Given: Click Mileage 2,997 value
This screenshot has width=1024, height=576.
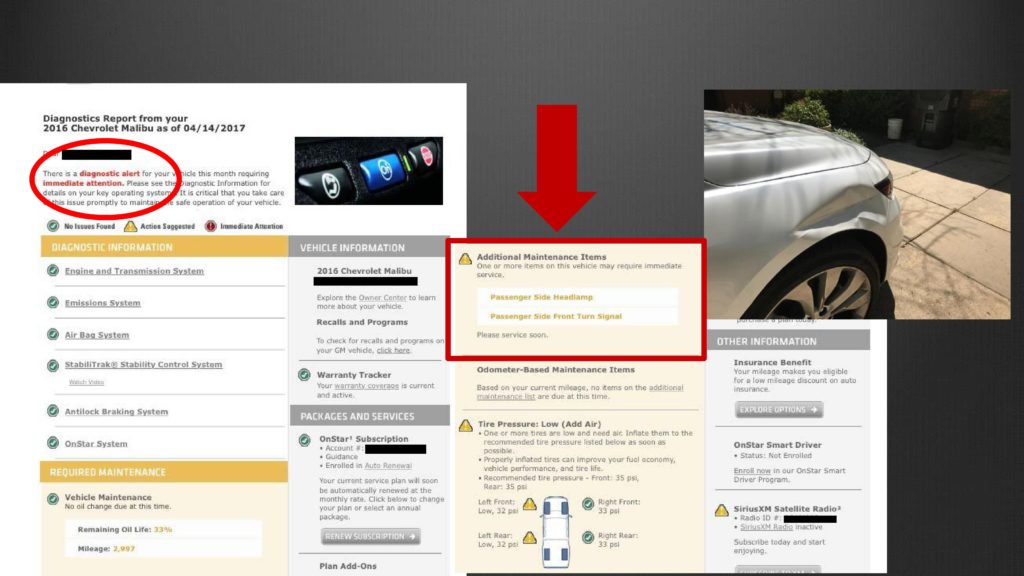Looking at the screenshot, I should 124,549.
